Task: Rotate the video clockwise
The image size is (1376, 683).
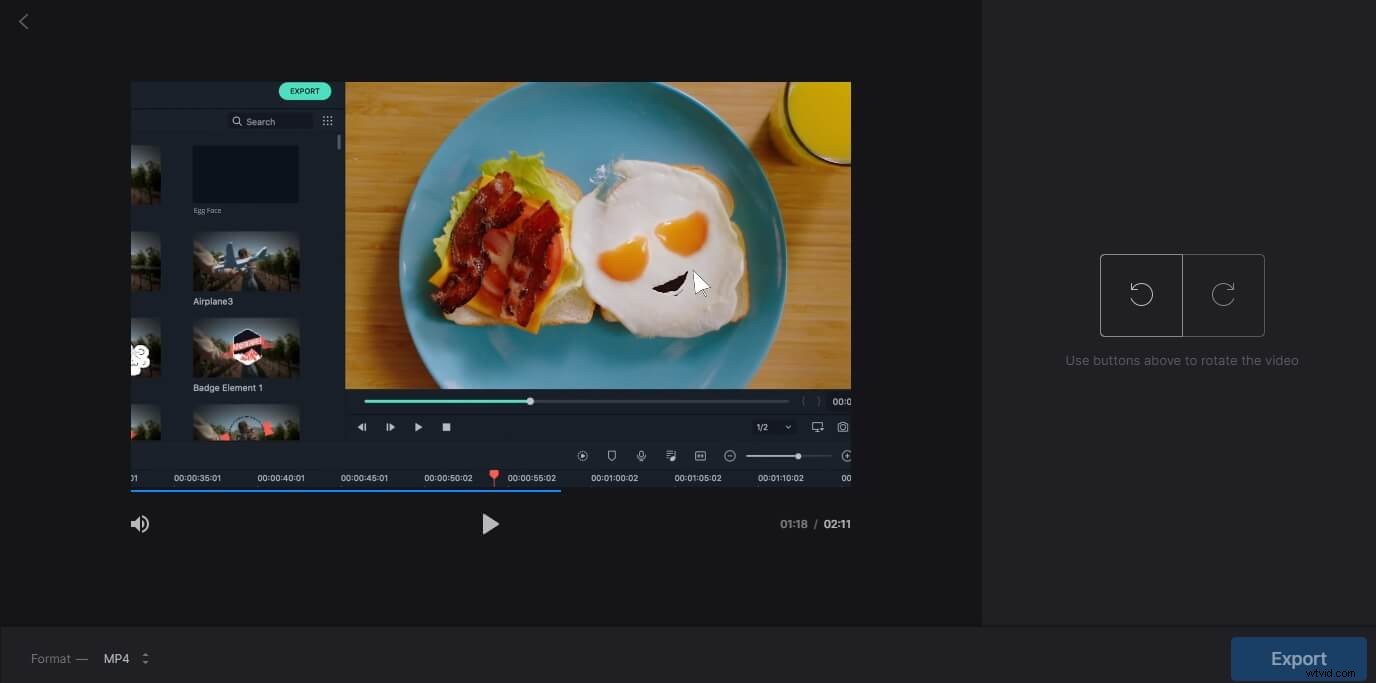Action: tap(1223, 295)
